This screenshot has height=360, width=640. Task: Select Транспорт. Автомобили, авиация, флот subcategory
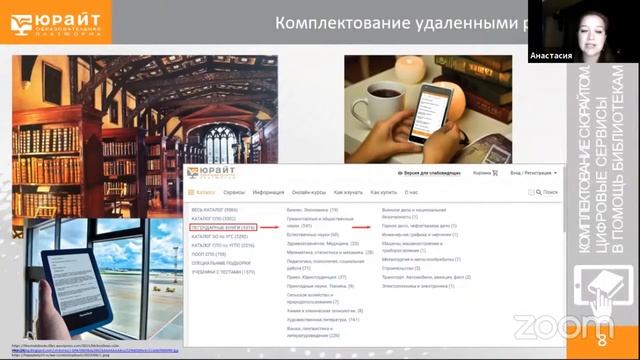[x=426, y=277]
